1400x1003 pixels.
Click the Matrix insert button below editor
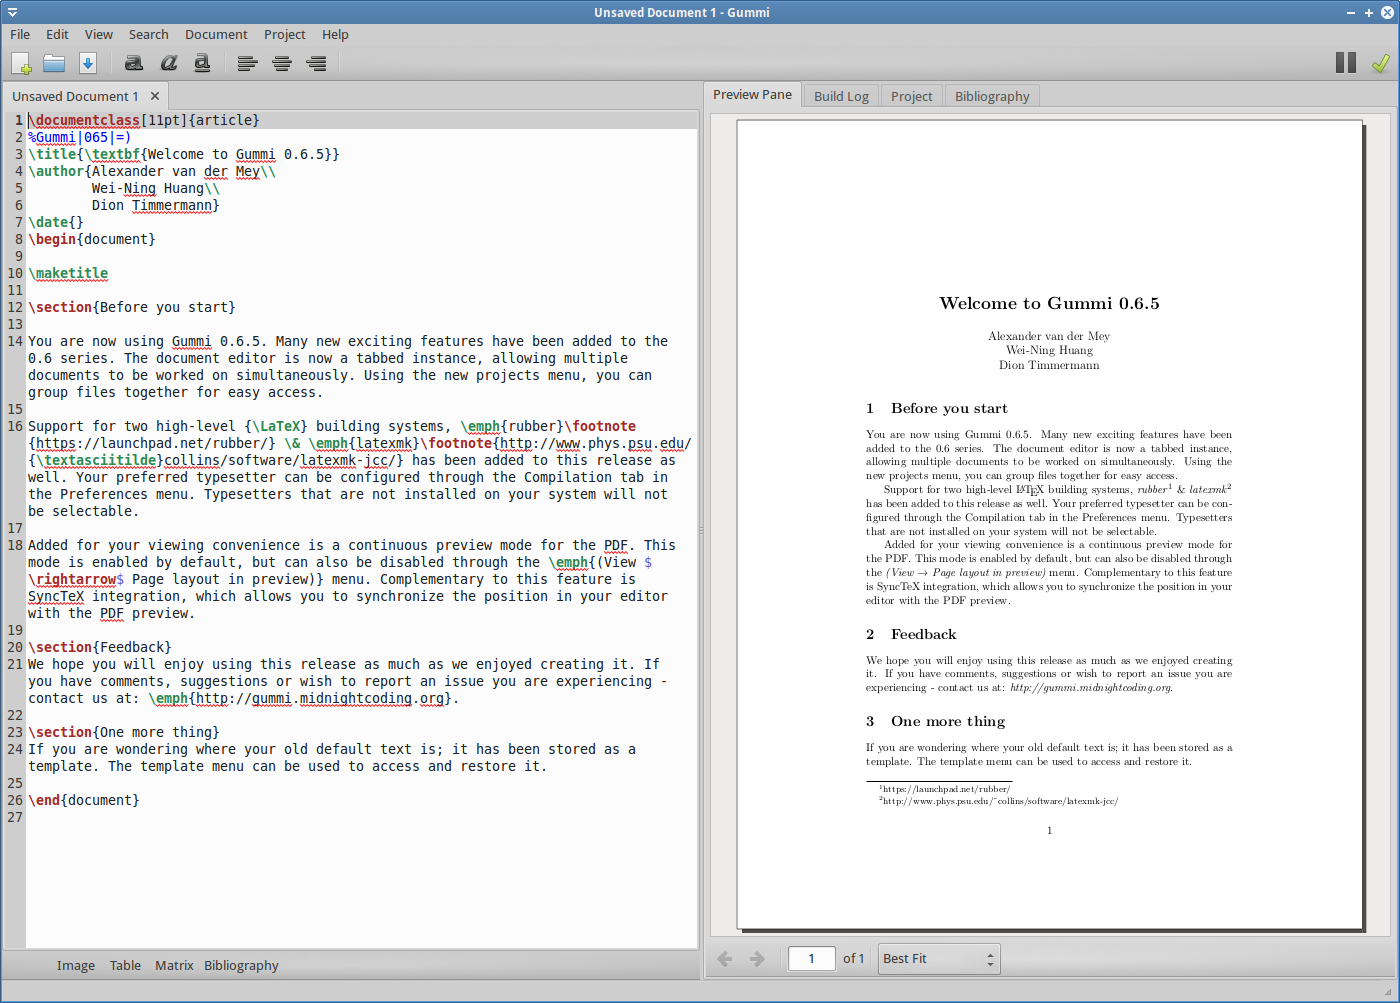[174, 965]
